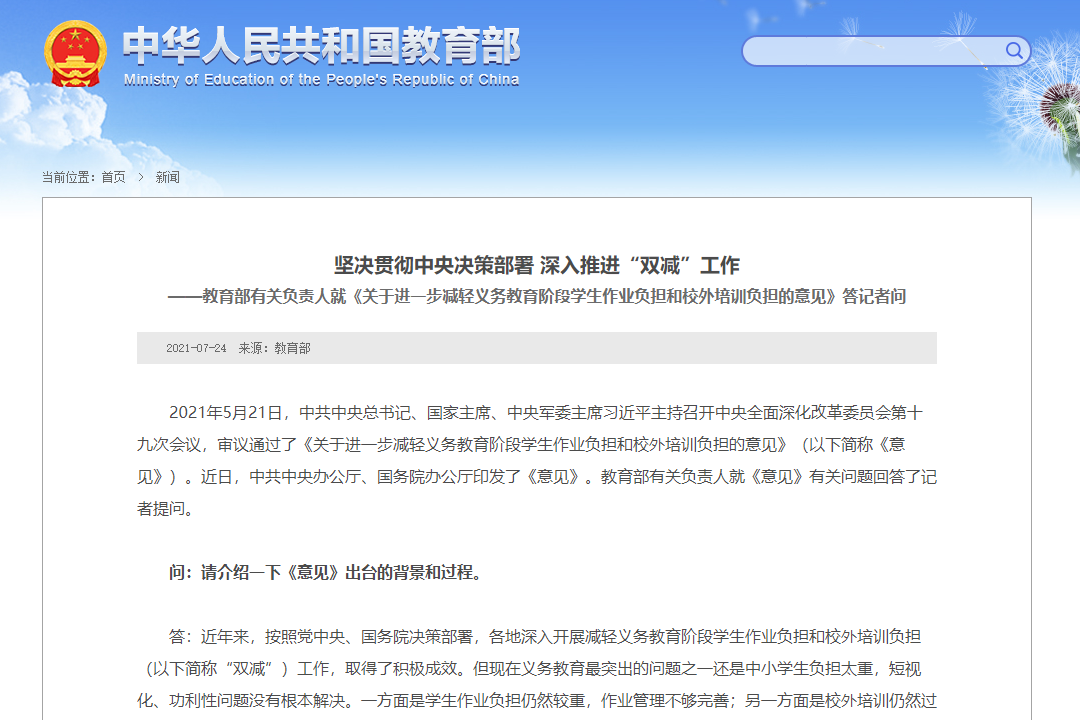The width and height of the screenshot is (1080, 720).
Task: Click line starting 化、功利性问题没有根本解决
Action: coord(537,701)
